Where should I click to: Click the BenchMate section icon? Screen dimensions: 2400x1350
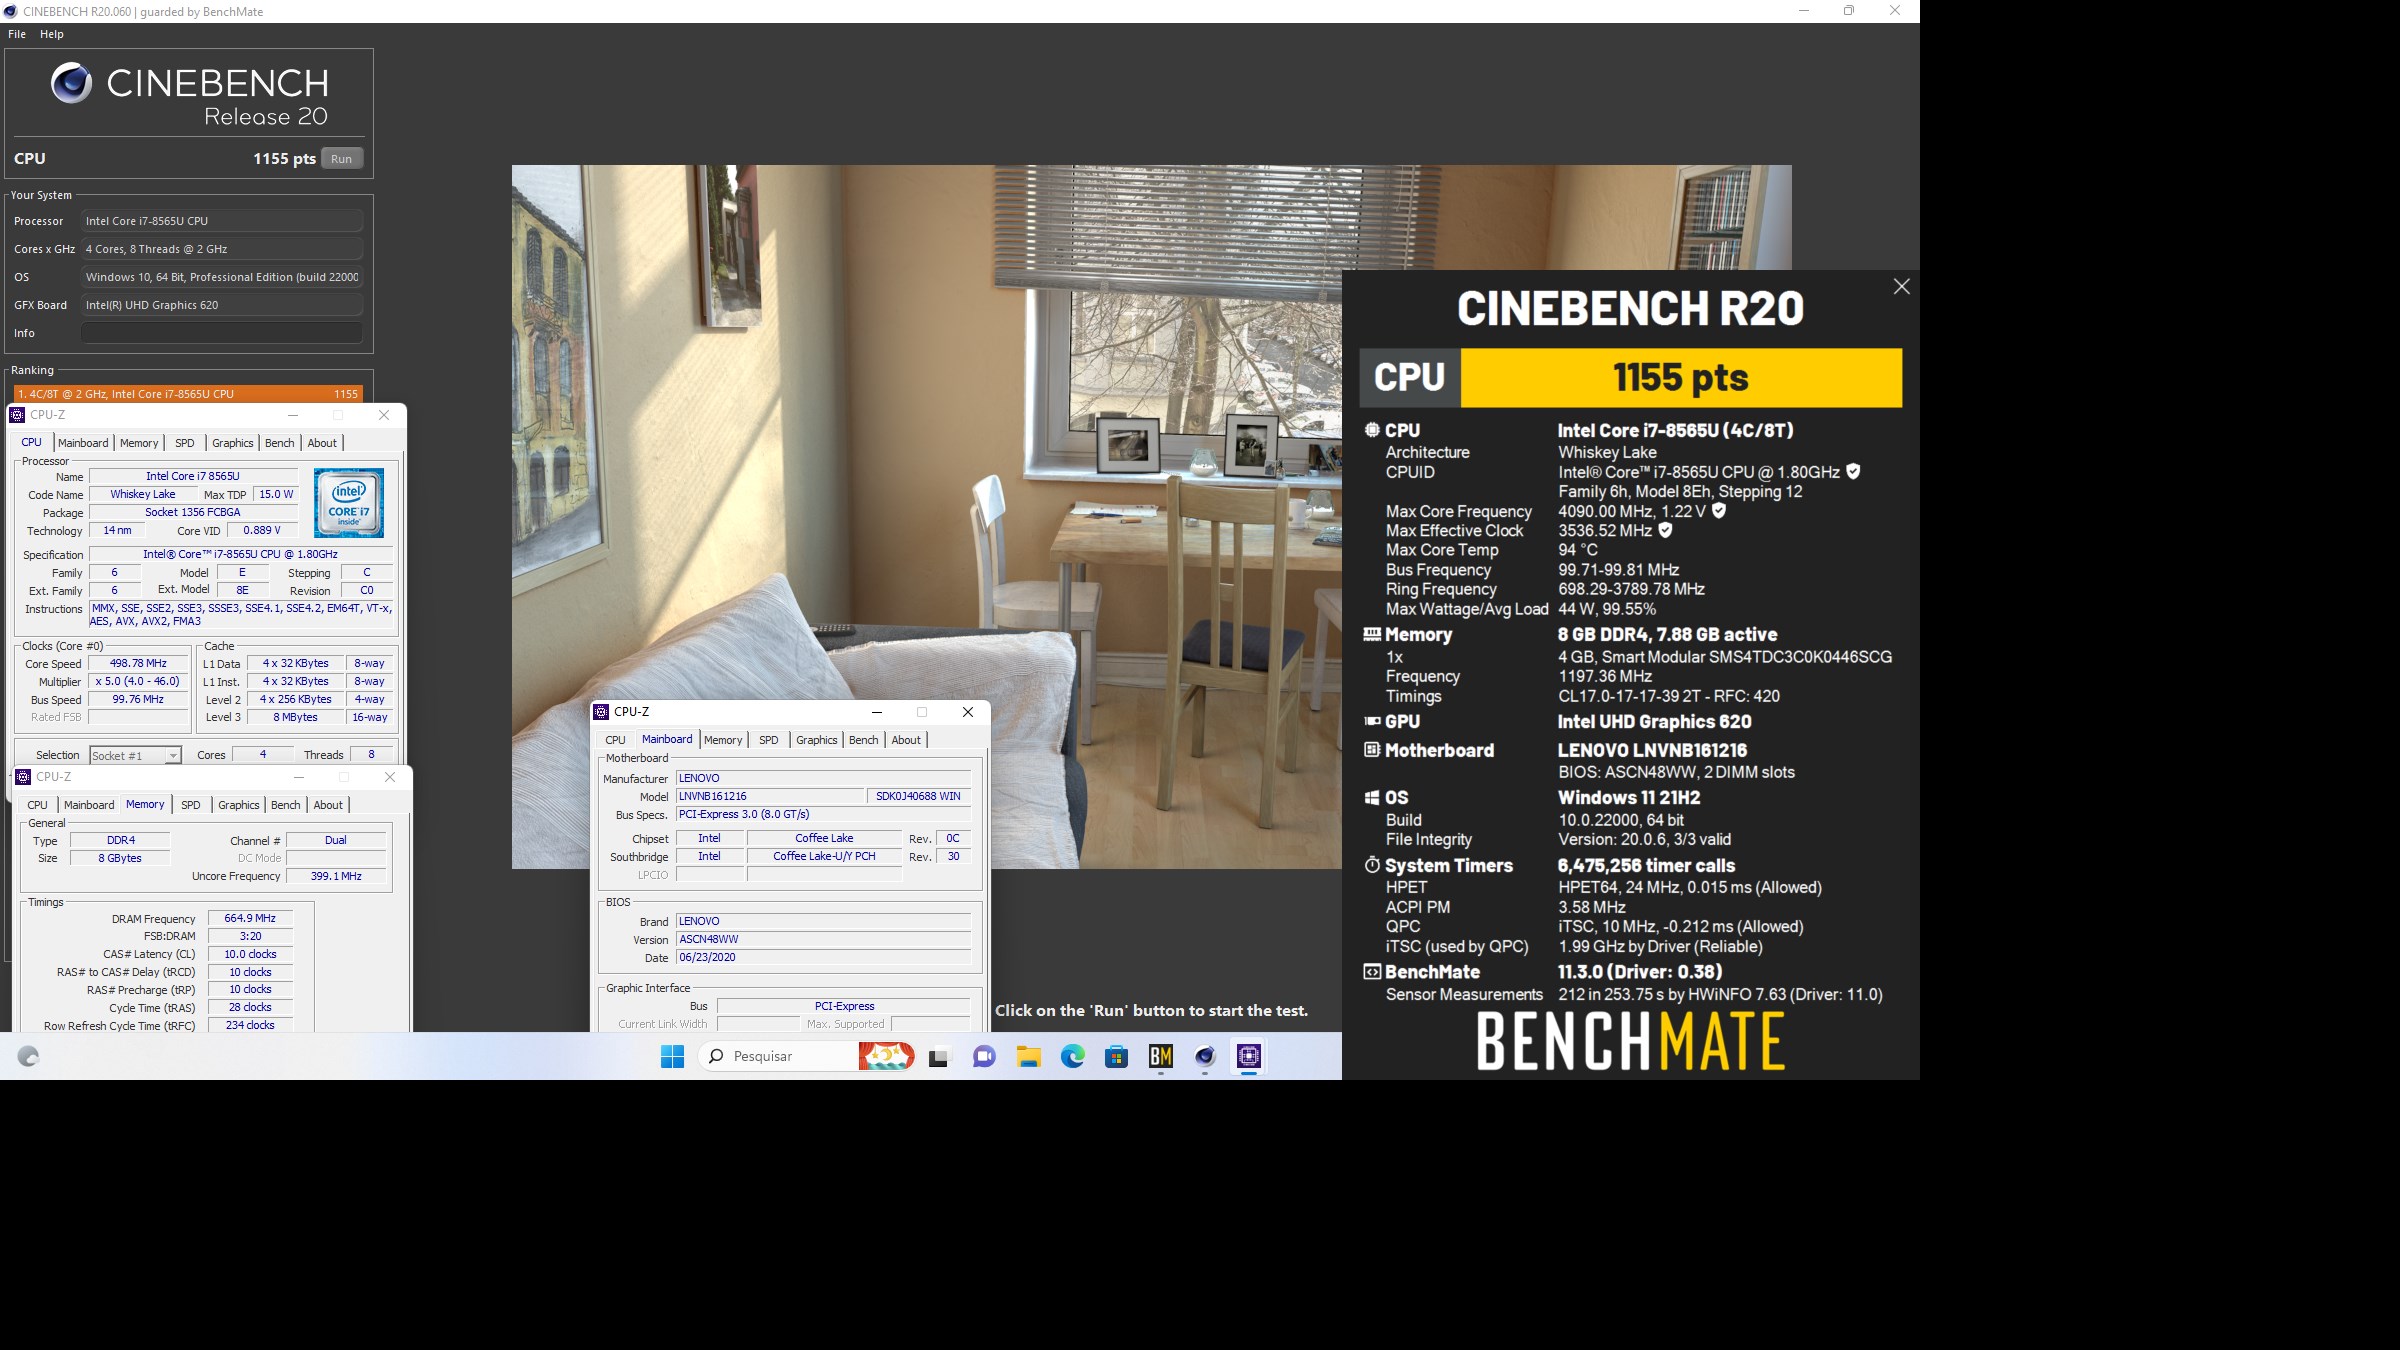point(1372,972)
